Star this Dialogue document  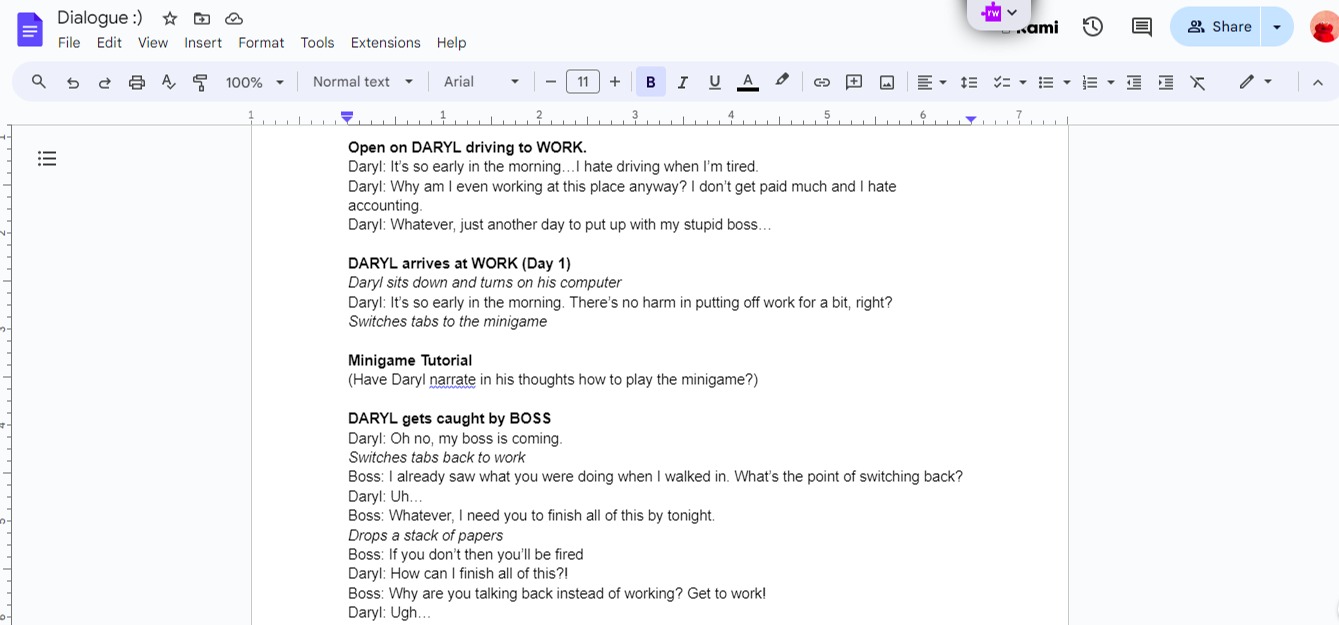(170, 18)
